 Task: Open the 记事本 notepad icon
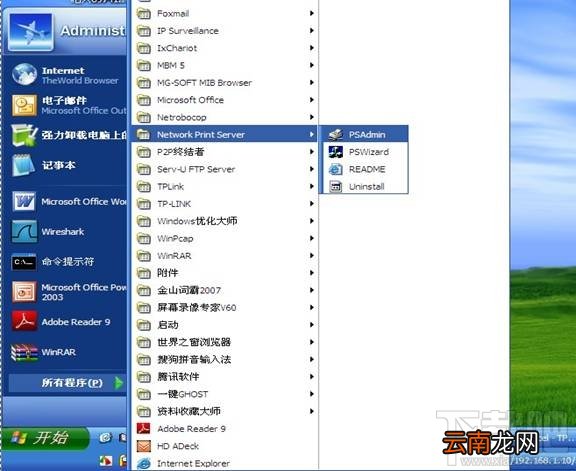pyautogui.click(x=24, y=165)
